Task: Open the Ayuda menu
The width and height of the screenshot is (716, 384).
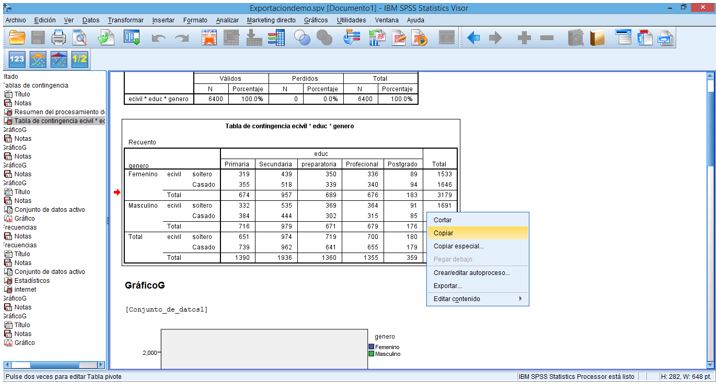Action: point(416,20)
